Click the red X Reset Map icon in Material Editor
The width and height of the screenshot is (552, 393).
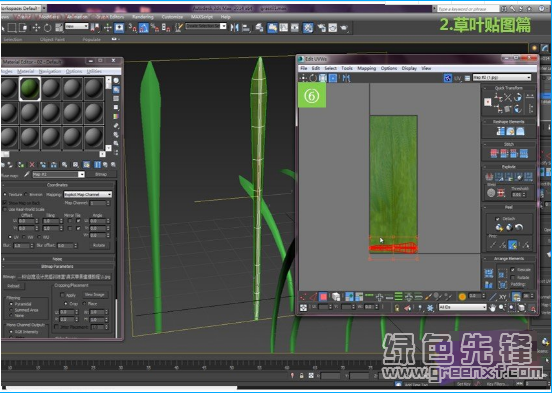[x=32, y=164]
